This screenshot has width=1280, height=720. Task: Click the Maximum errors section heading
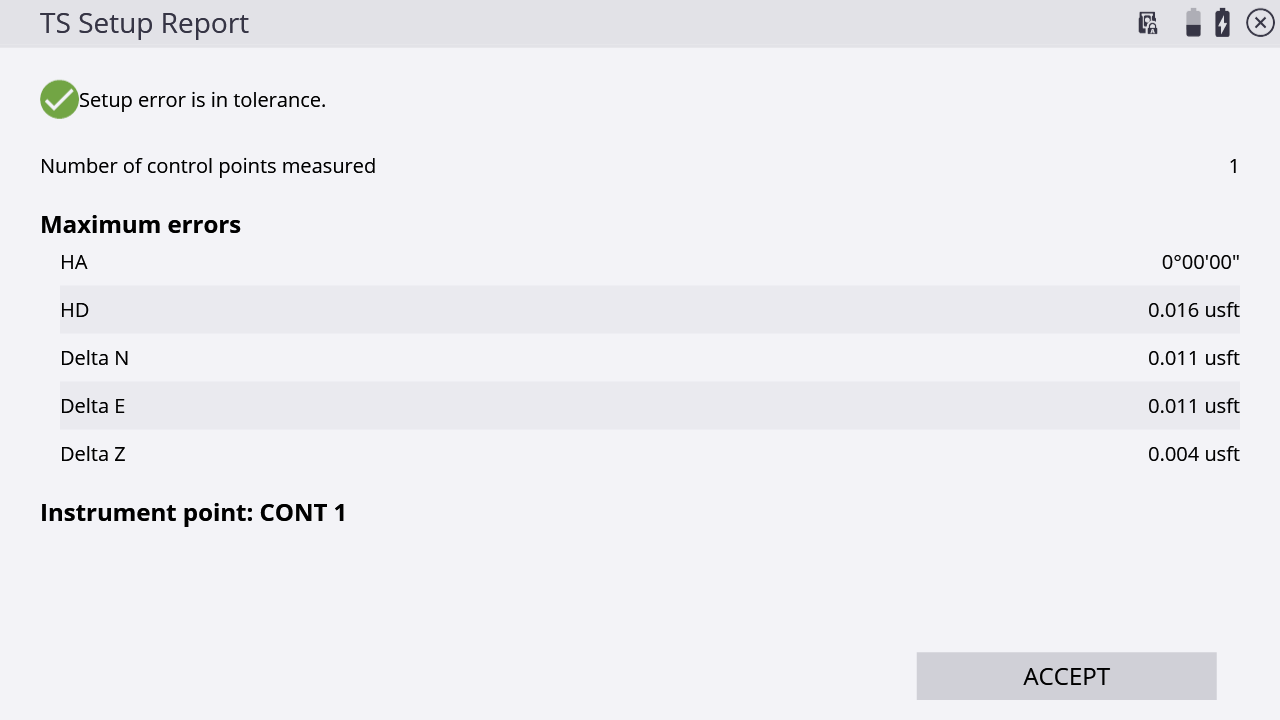click(140, 225)
